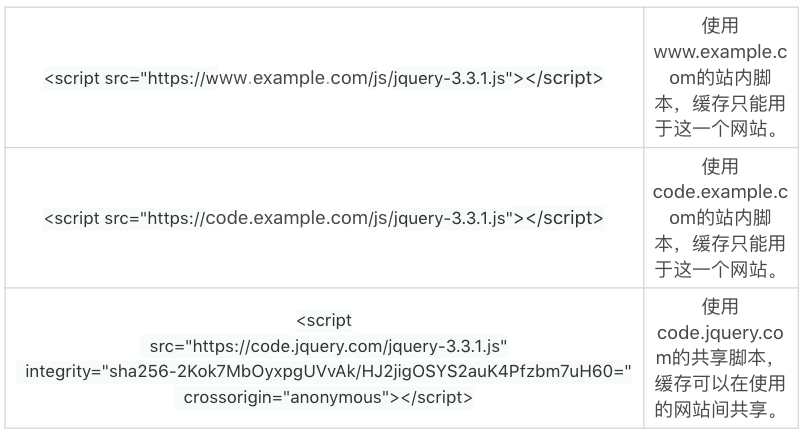Click the www.example.com script tag code snippet
This screenshot has height=438, width=805.
[323, 78]
